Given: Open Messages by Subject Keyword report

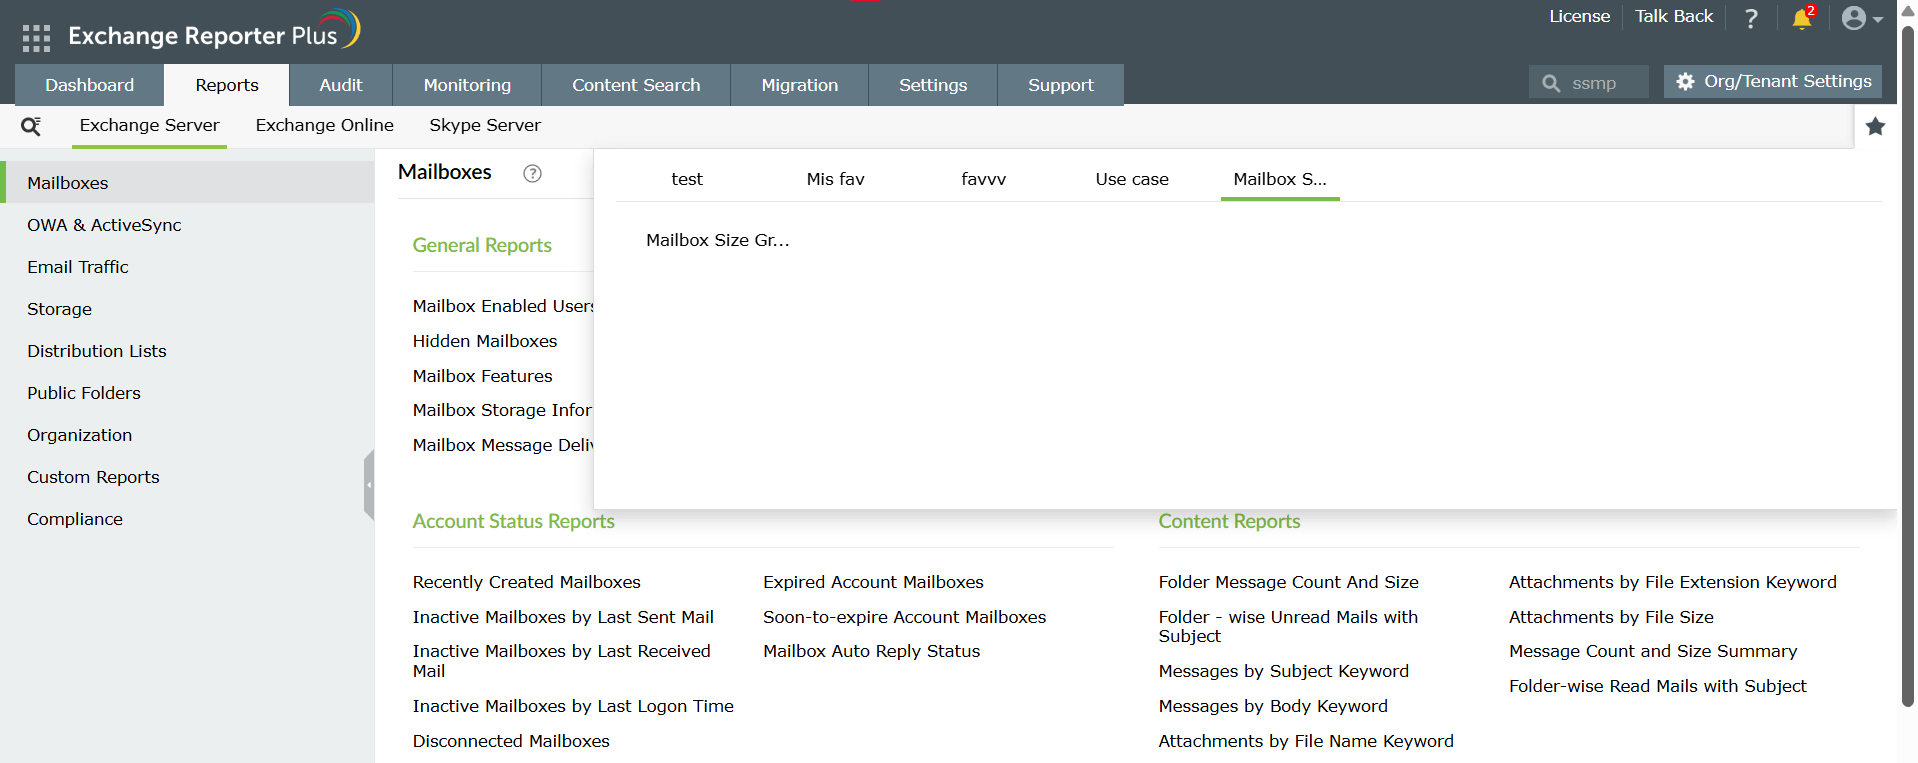Looking at the screenshot, I should click(1283, 671).
